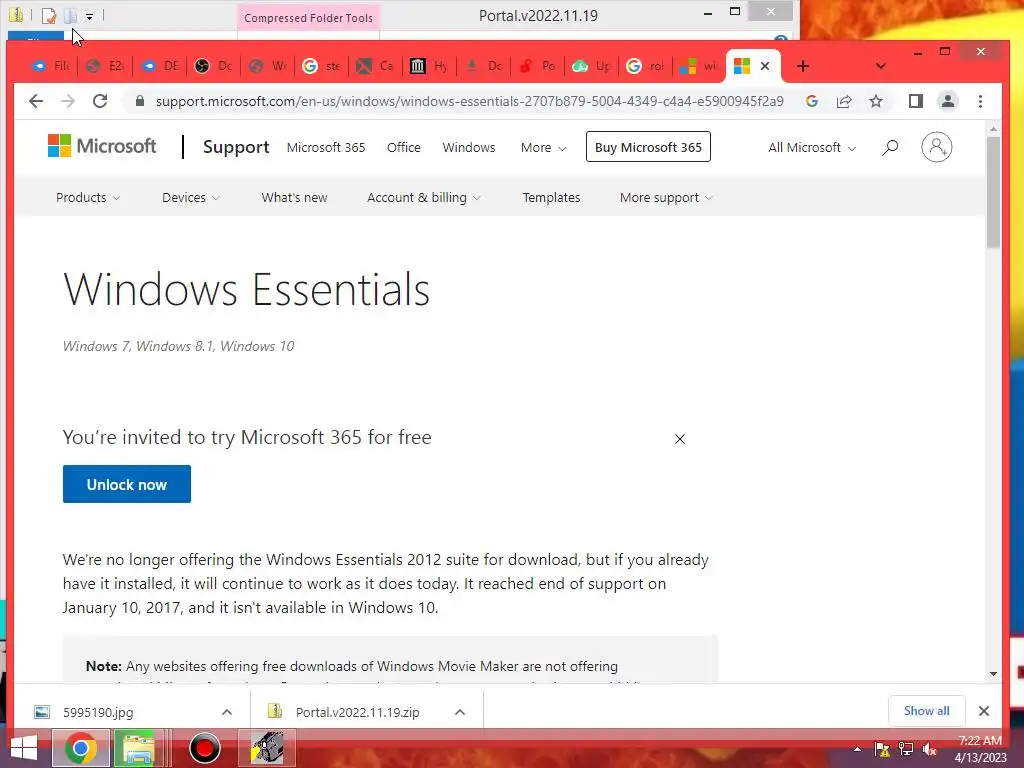Show hidden tray icons arrow
This screenshot has height=768, width=1024.
tap(857, 749)
